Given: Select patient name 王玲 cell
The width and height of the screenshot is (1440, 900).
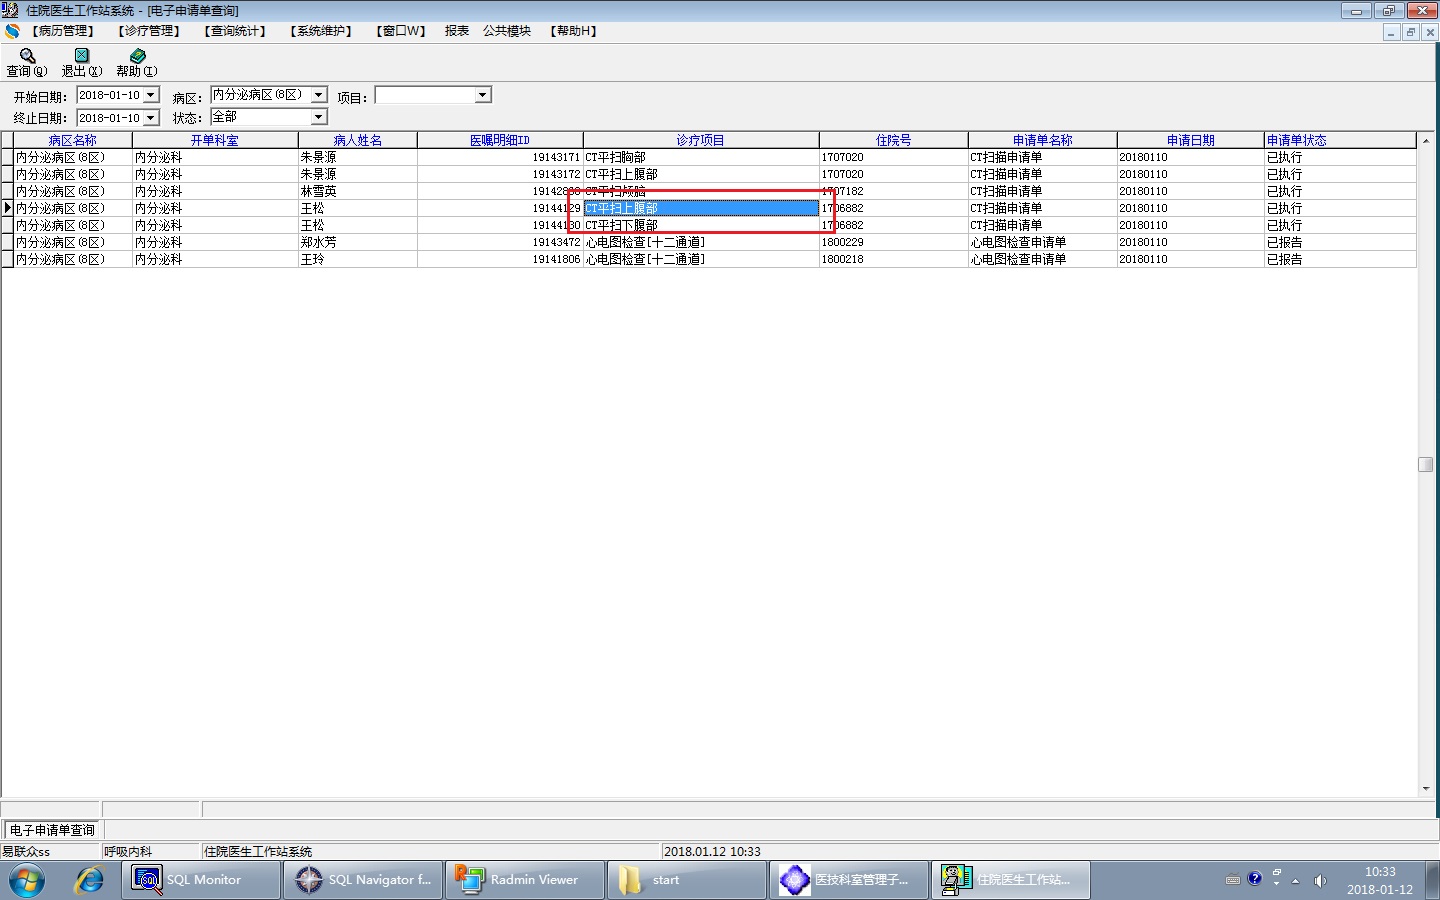Looking at the screenshot, I should click(358, 259).
